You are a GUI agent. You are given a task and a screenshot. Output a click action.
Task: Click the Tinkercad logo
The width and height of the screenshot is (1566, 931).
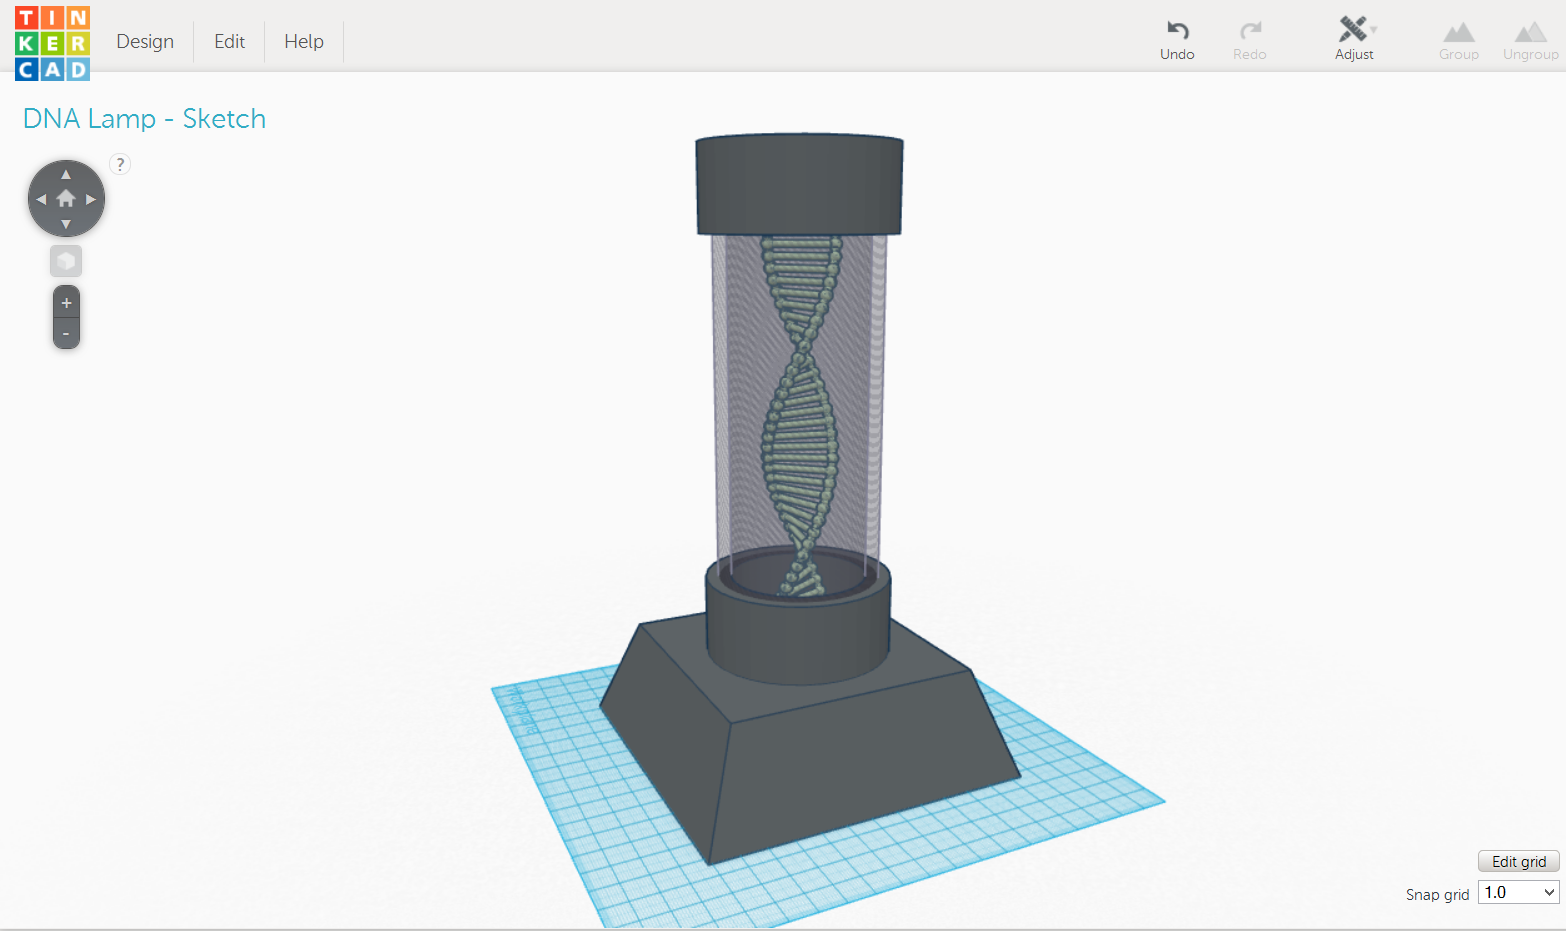pos(52,42)
